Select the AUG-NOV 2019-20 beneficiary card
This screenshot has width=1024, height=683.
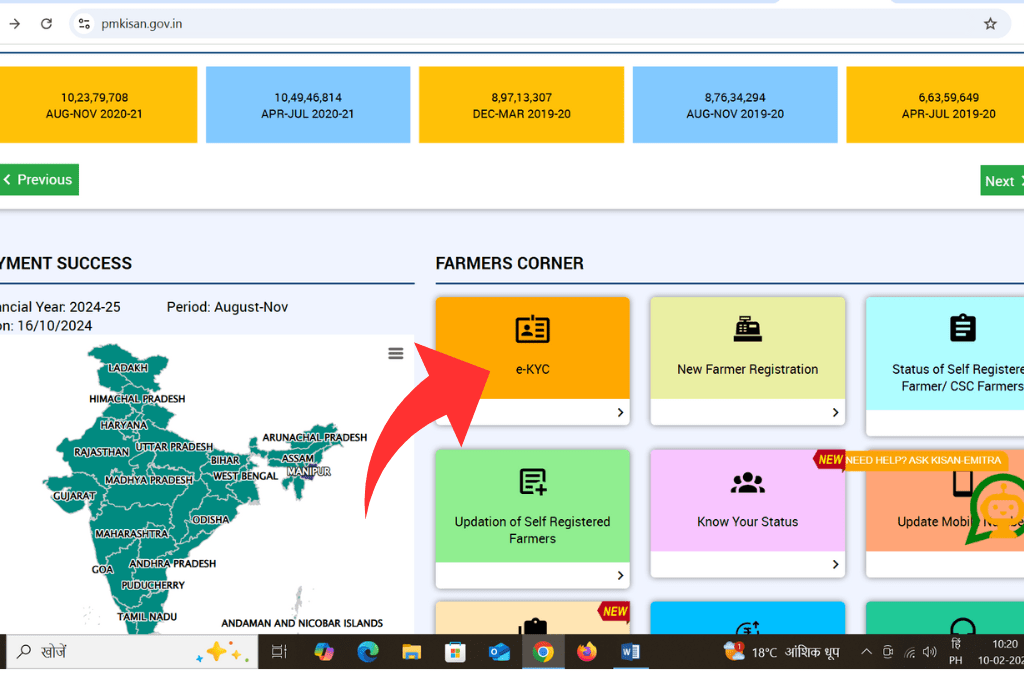point(735,104)
